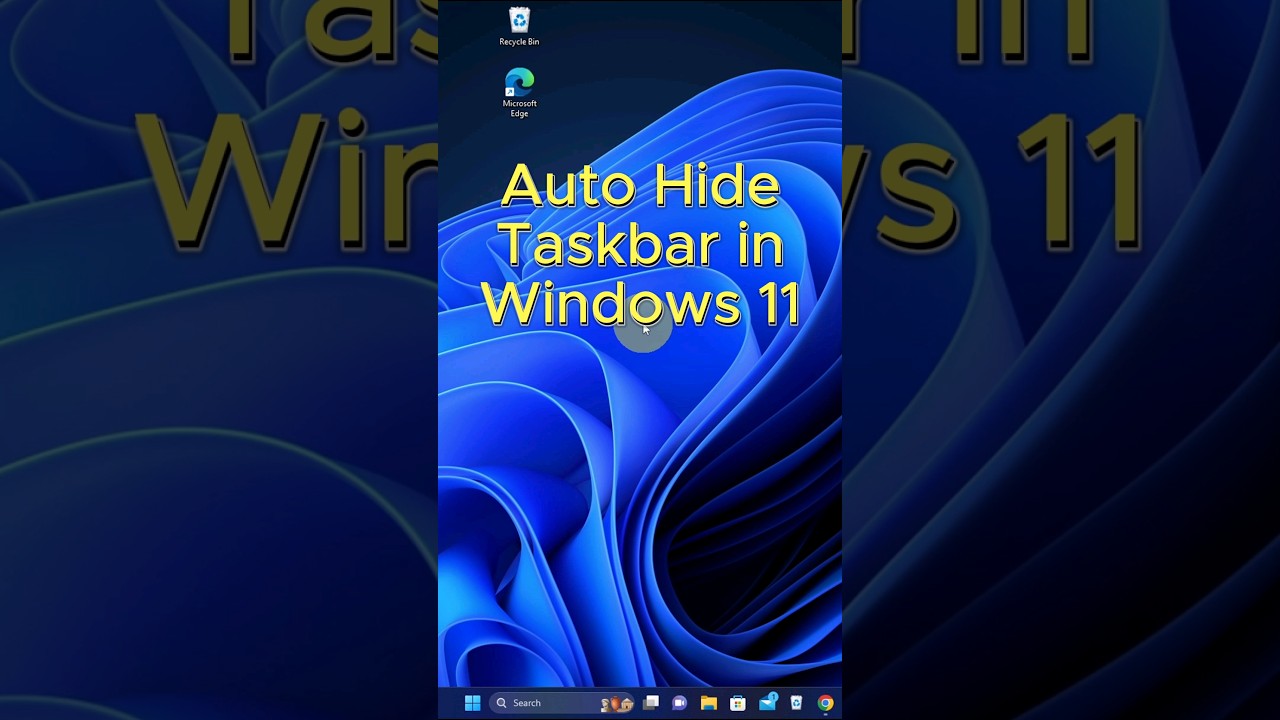This screenshot has height=720, width=1280.
Task: Click the Recycle Bin icon in taskbar
Action: click(x=796, y=703)
